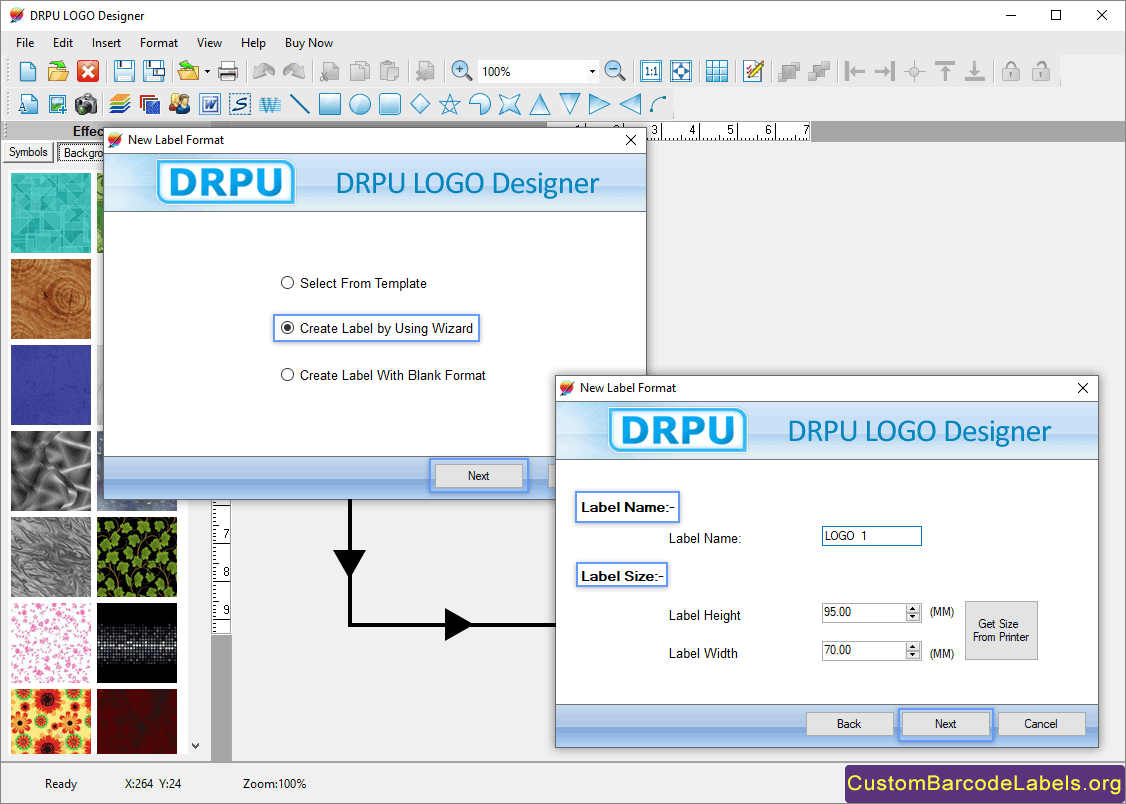
Task: Select the Ellipse shape tool
Action: [x=360, y=105]
